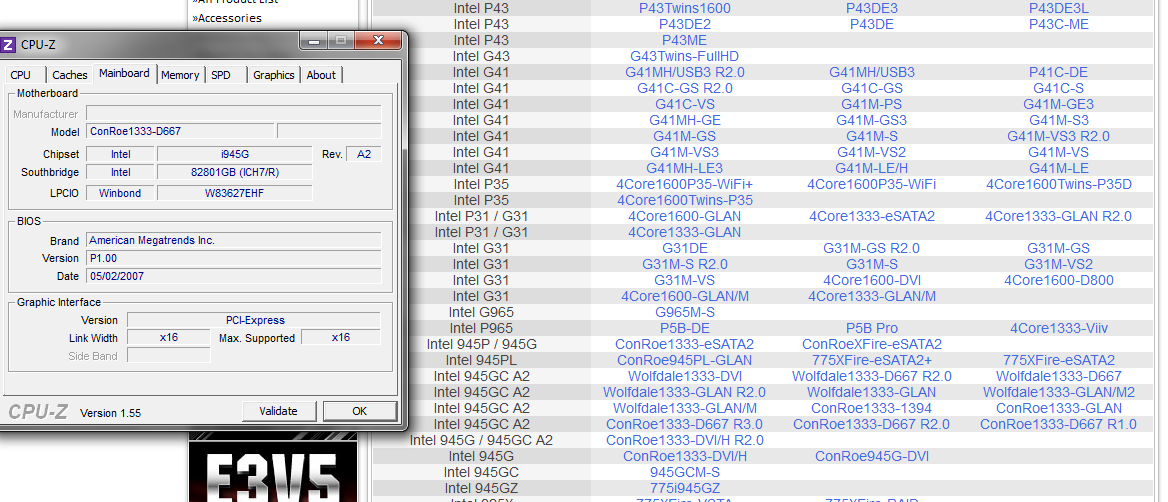The height and width of the screenshot is (502, 1168).
Task: Open the ConRoe1333-1394 link
Action: (872, 408)
